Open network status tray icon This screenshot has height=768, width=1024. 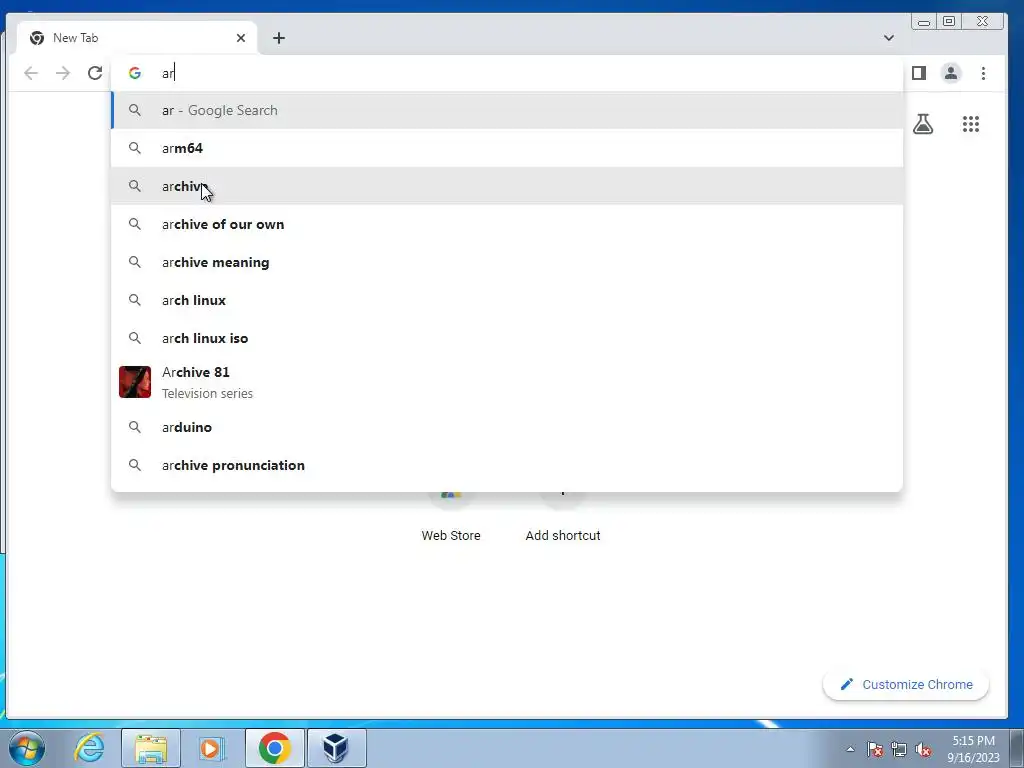coord(899,749)
